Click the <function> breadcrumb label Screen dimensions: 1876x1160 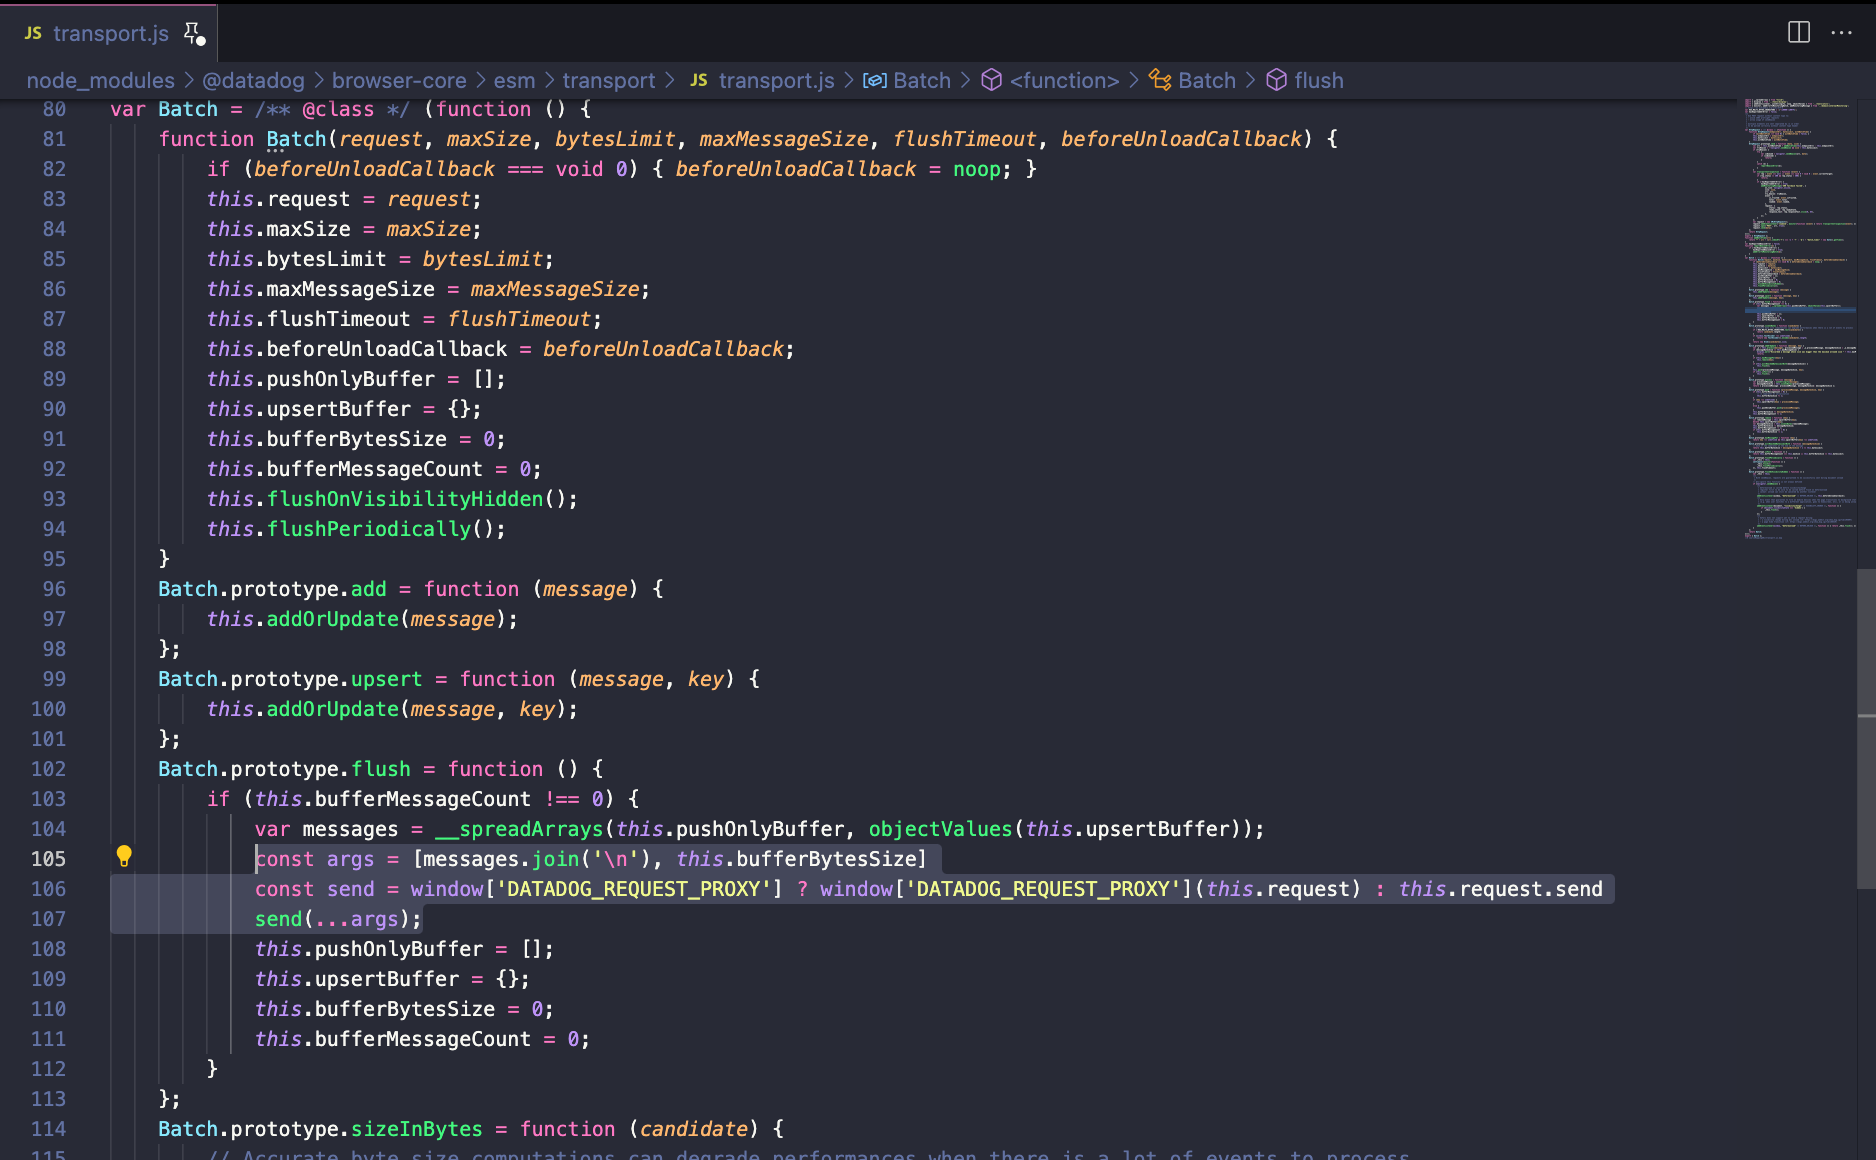pos(1064,80)
